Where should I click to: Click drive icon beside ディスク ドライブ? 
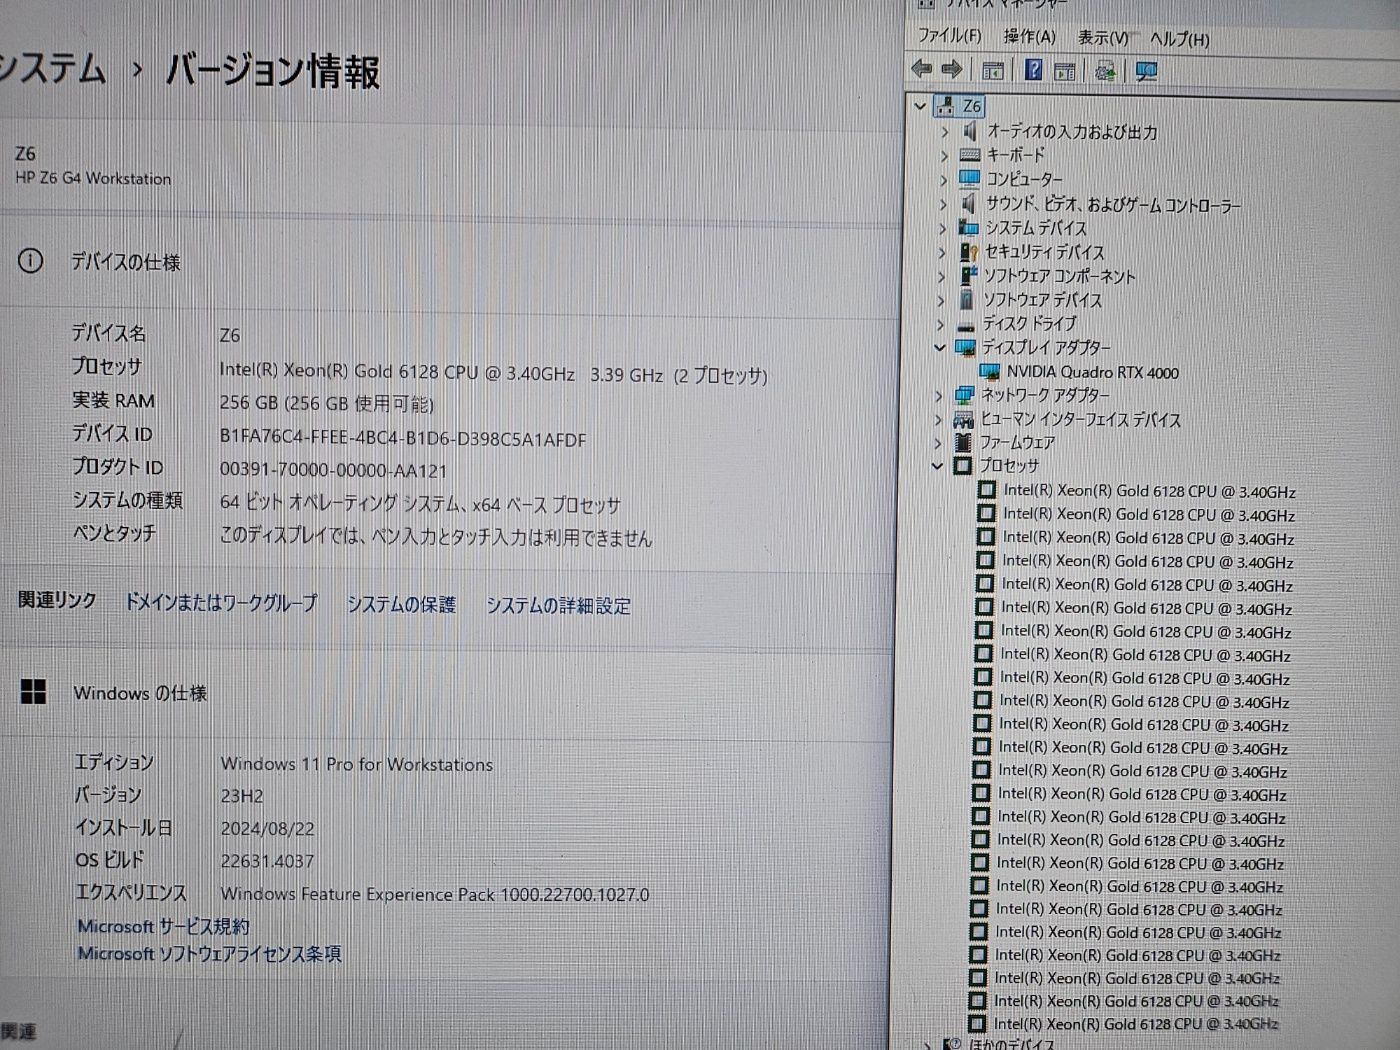(965, 324)
